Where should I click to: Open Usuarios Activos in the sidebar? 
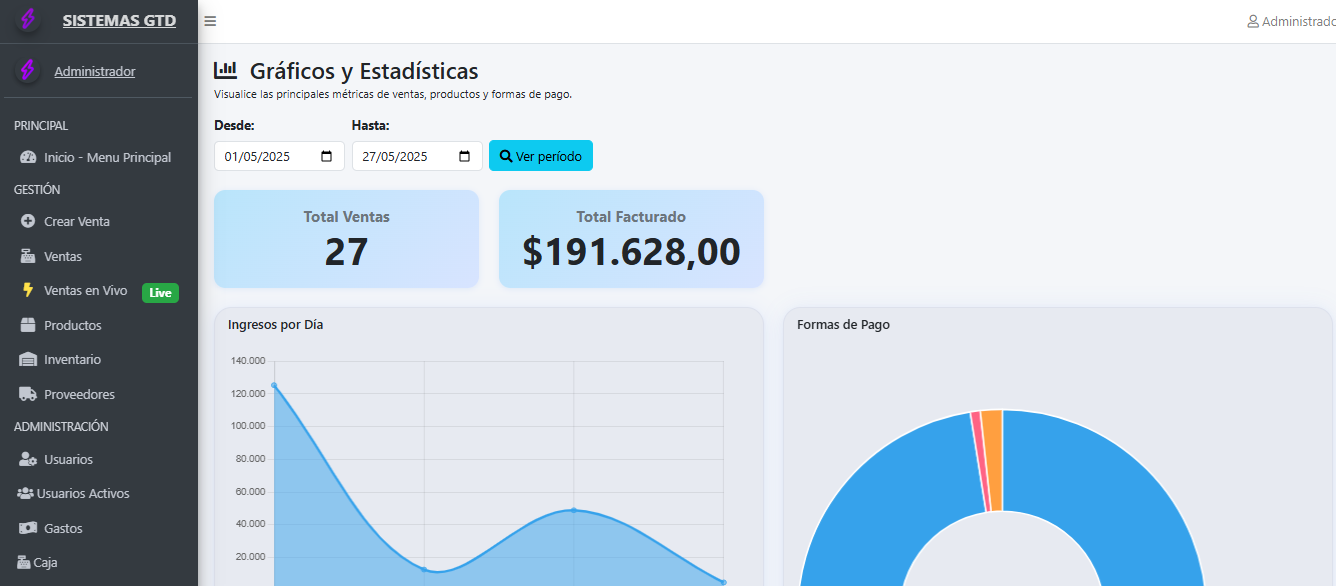point(83,493)
